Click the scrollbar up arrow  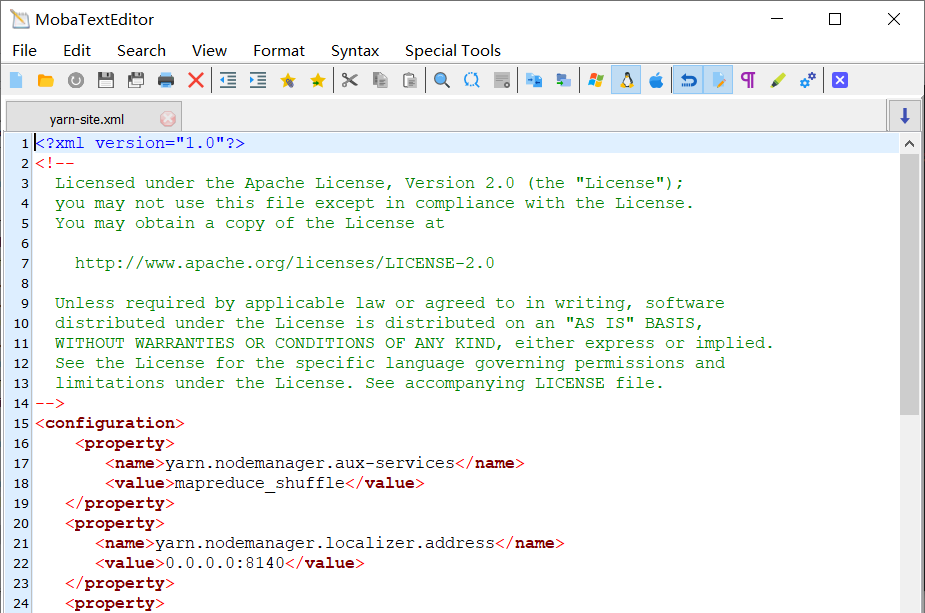909,143
